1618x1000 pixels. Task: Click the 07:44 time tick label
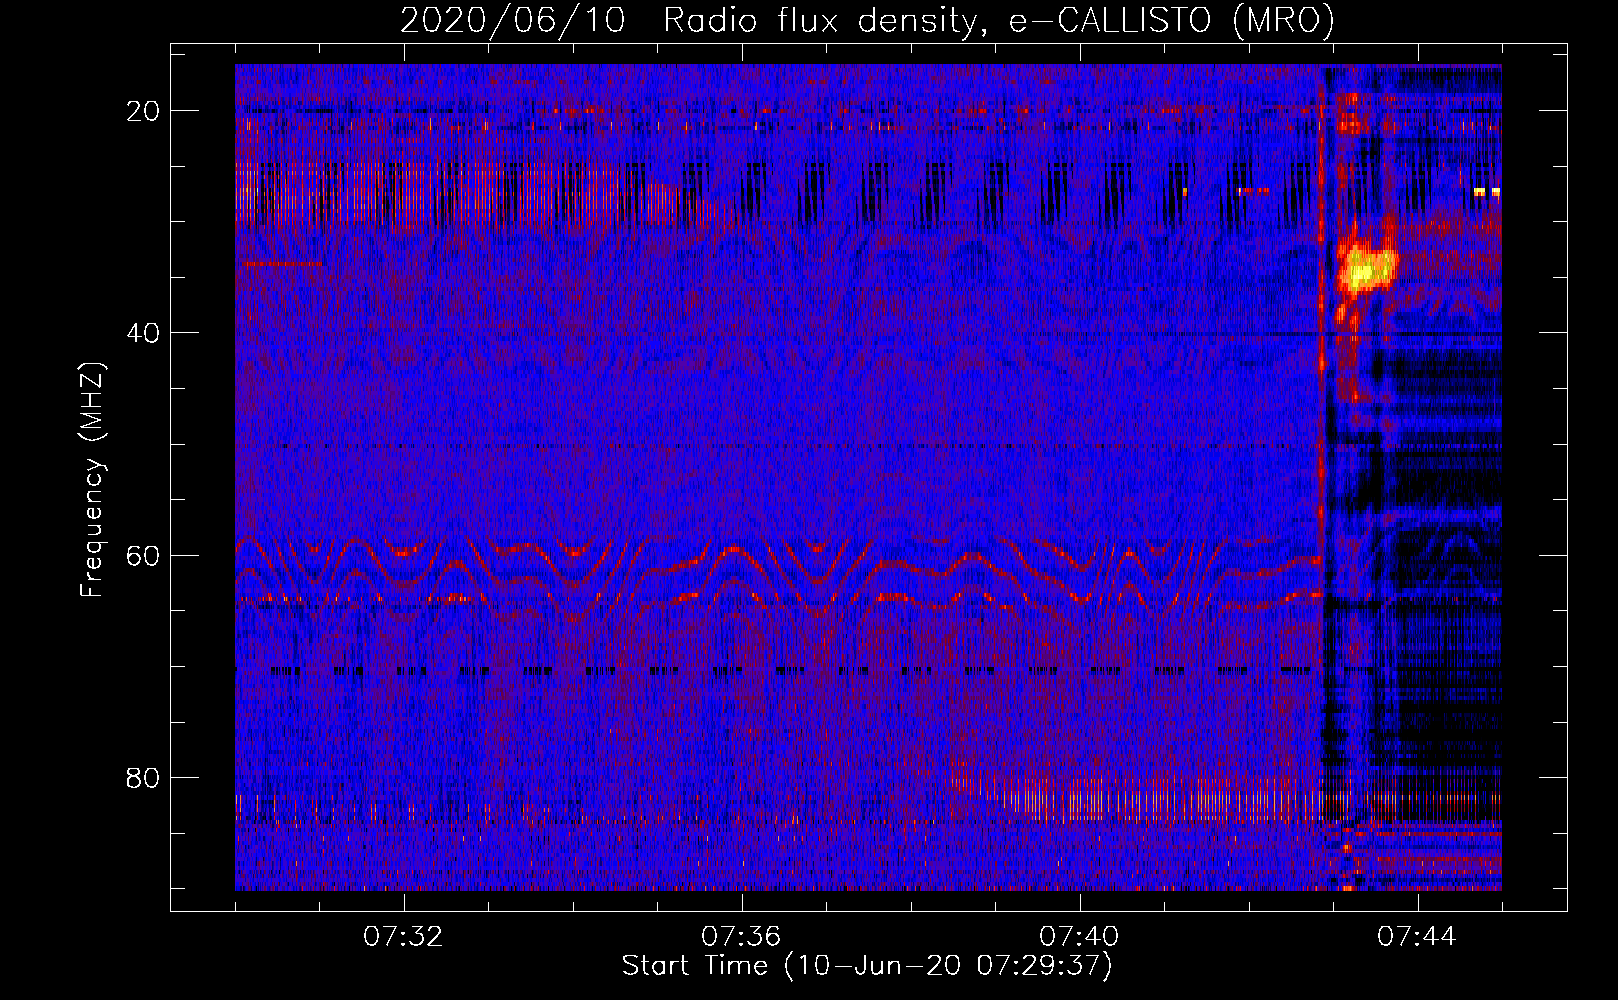(1417, 937)
